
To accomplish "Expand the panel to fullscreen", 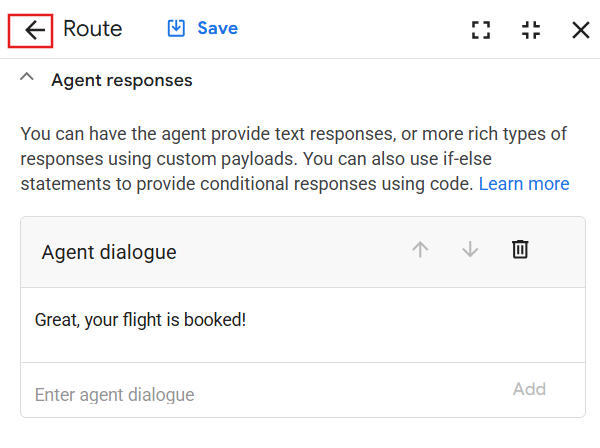I will tap(481, 30).
